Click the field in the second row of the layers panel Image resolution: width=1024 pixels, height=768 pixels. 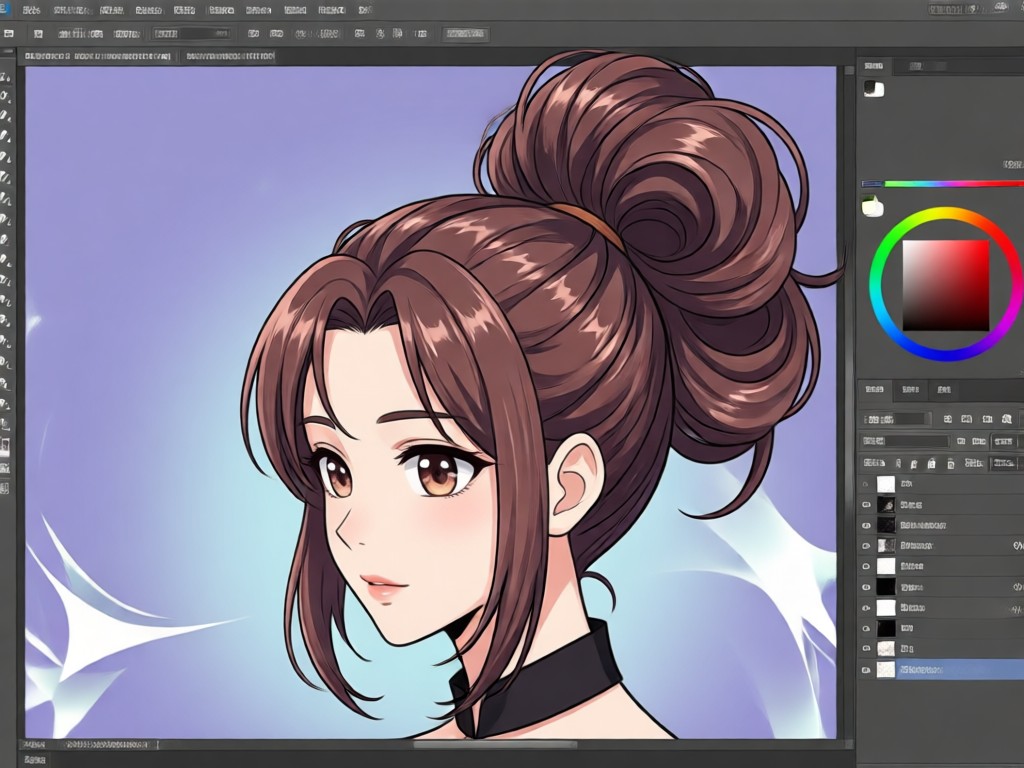pos(905,441)
